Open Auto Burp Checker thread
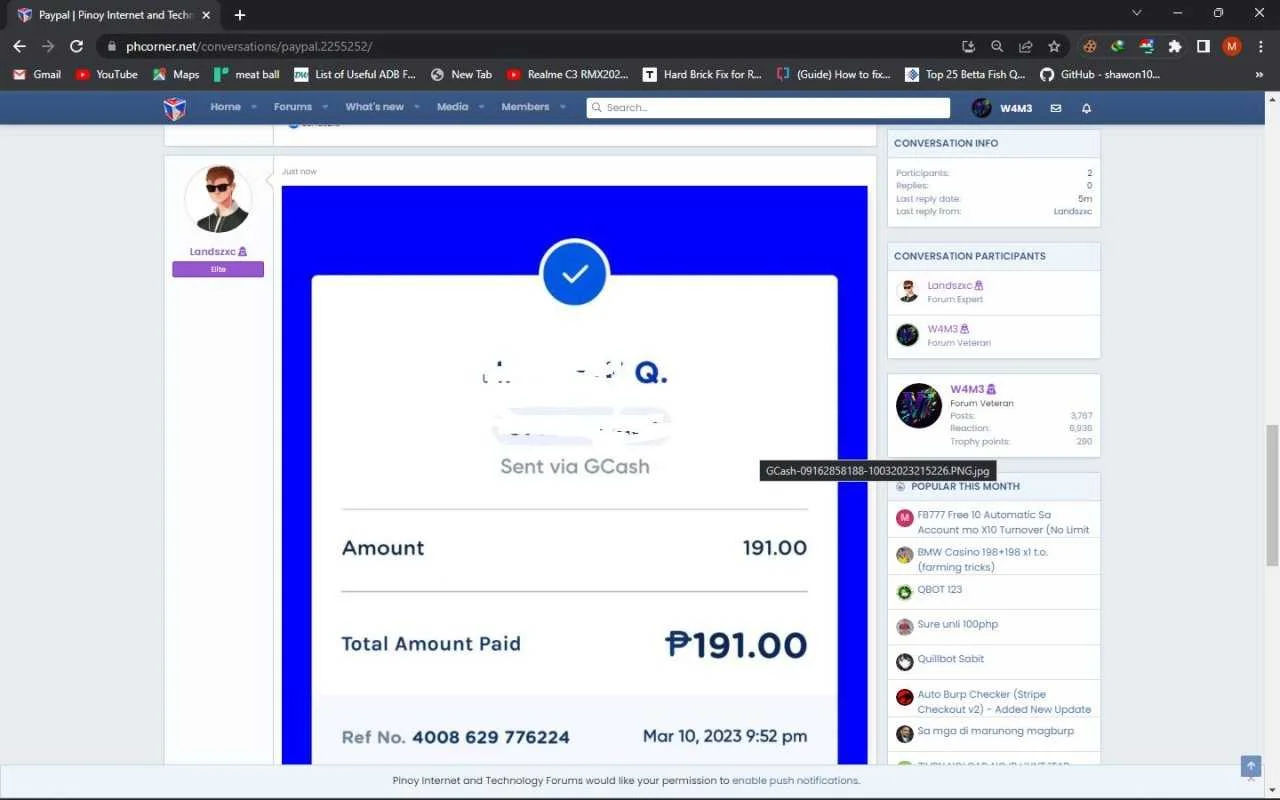 click(1004, 701)
